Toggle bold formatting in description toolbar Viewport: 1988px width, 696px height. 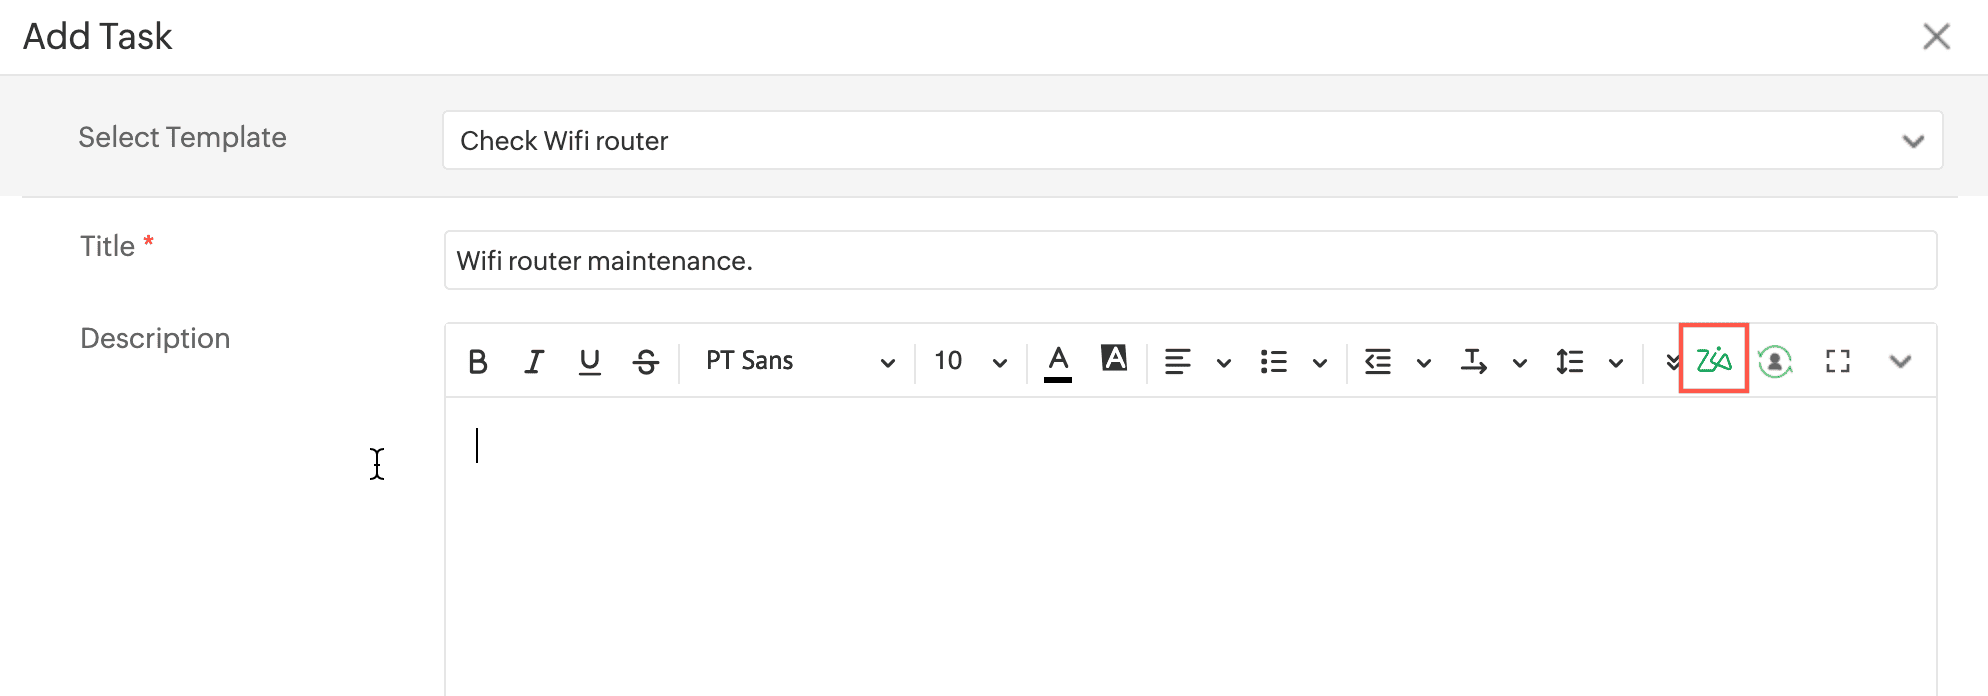point(478,361)
